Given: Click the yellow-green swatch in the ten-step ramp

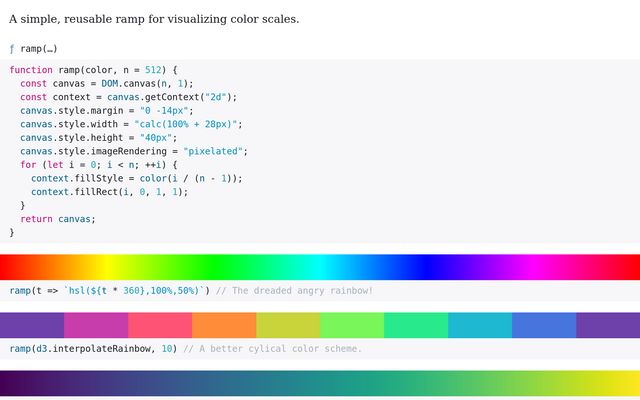Looking at the screenshot, I should (288, 325).
